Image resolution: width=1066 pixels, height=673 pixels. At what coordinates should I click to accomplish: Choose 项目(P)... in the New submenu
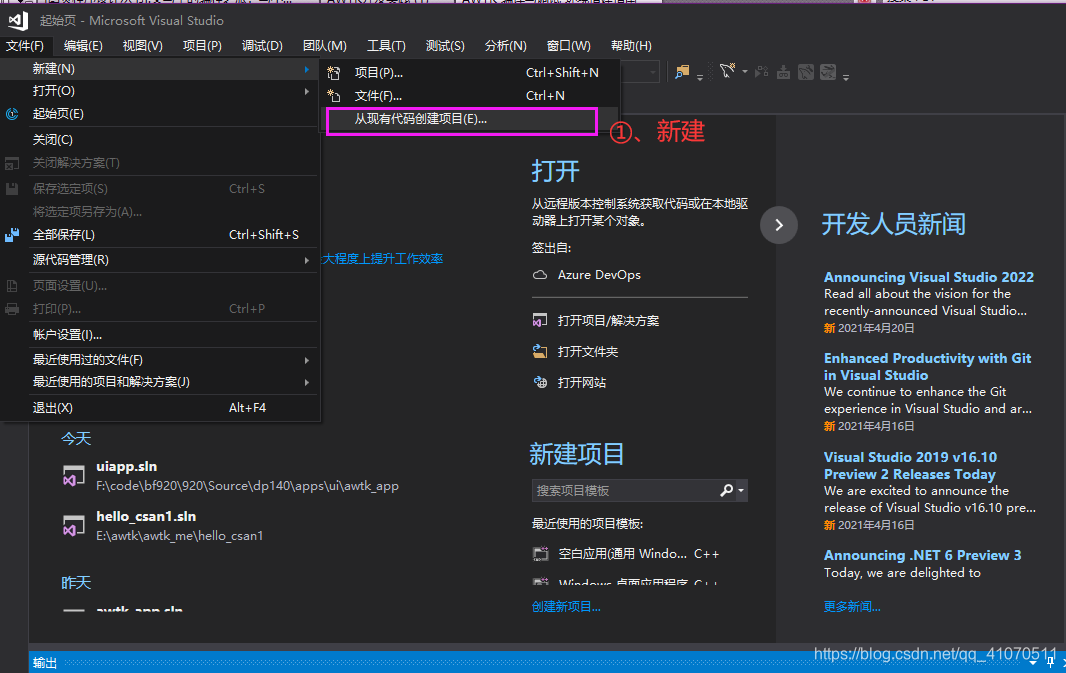click(470, 73)
